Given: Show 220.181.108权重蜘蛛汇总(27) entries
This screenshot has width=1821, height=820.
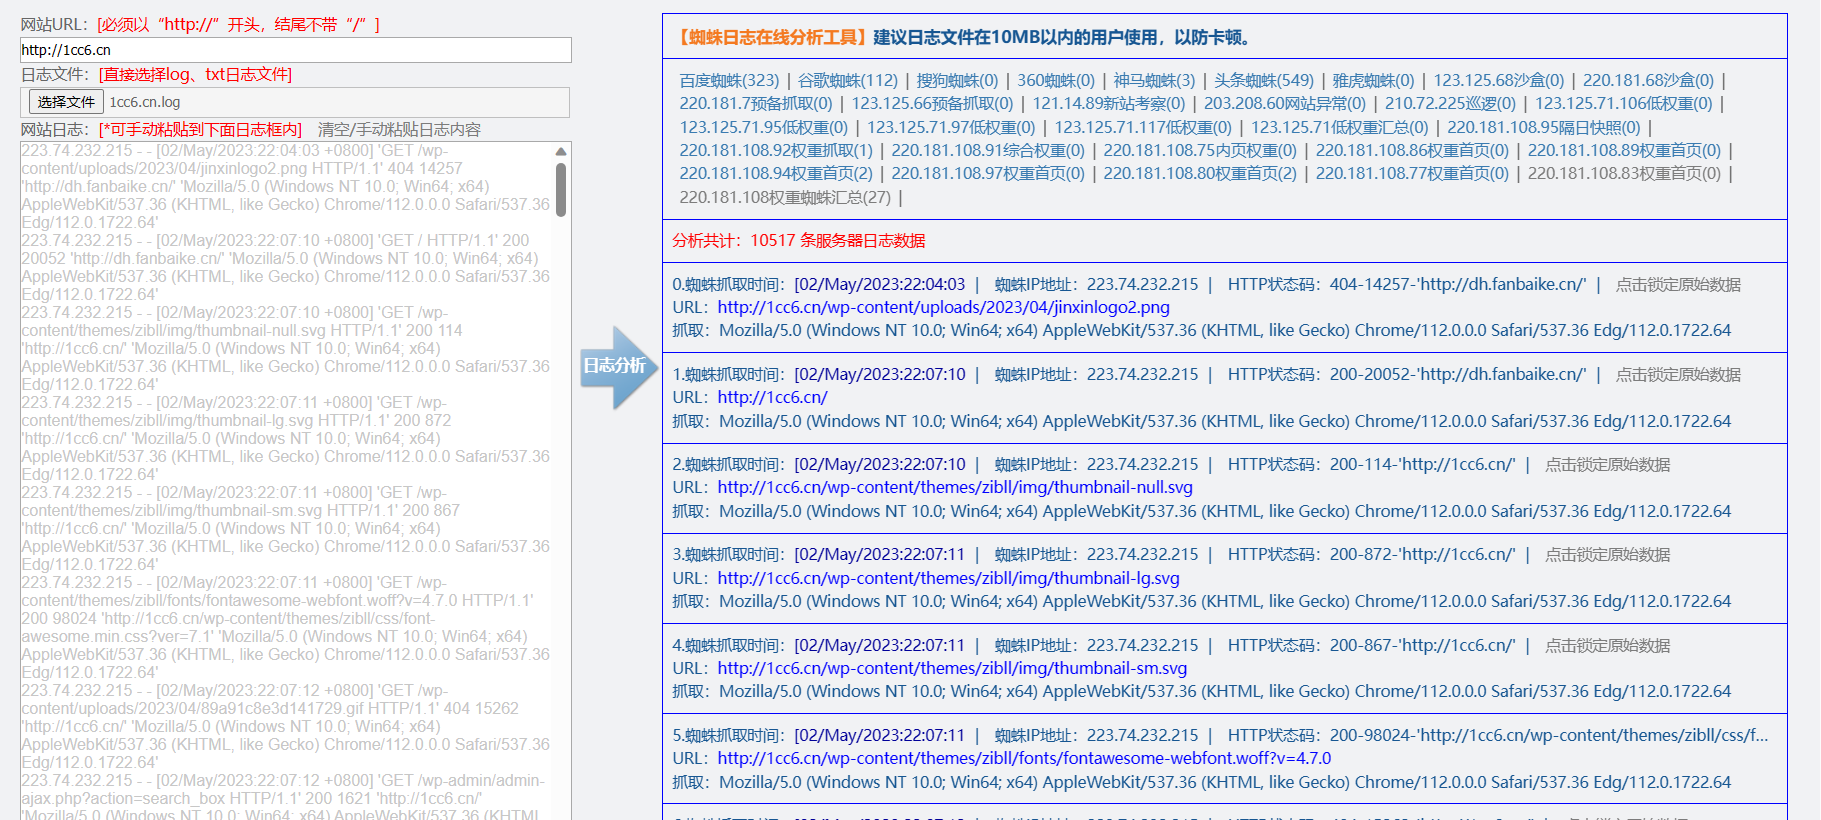Looking at the screenshot, I should 785,197.
